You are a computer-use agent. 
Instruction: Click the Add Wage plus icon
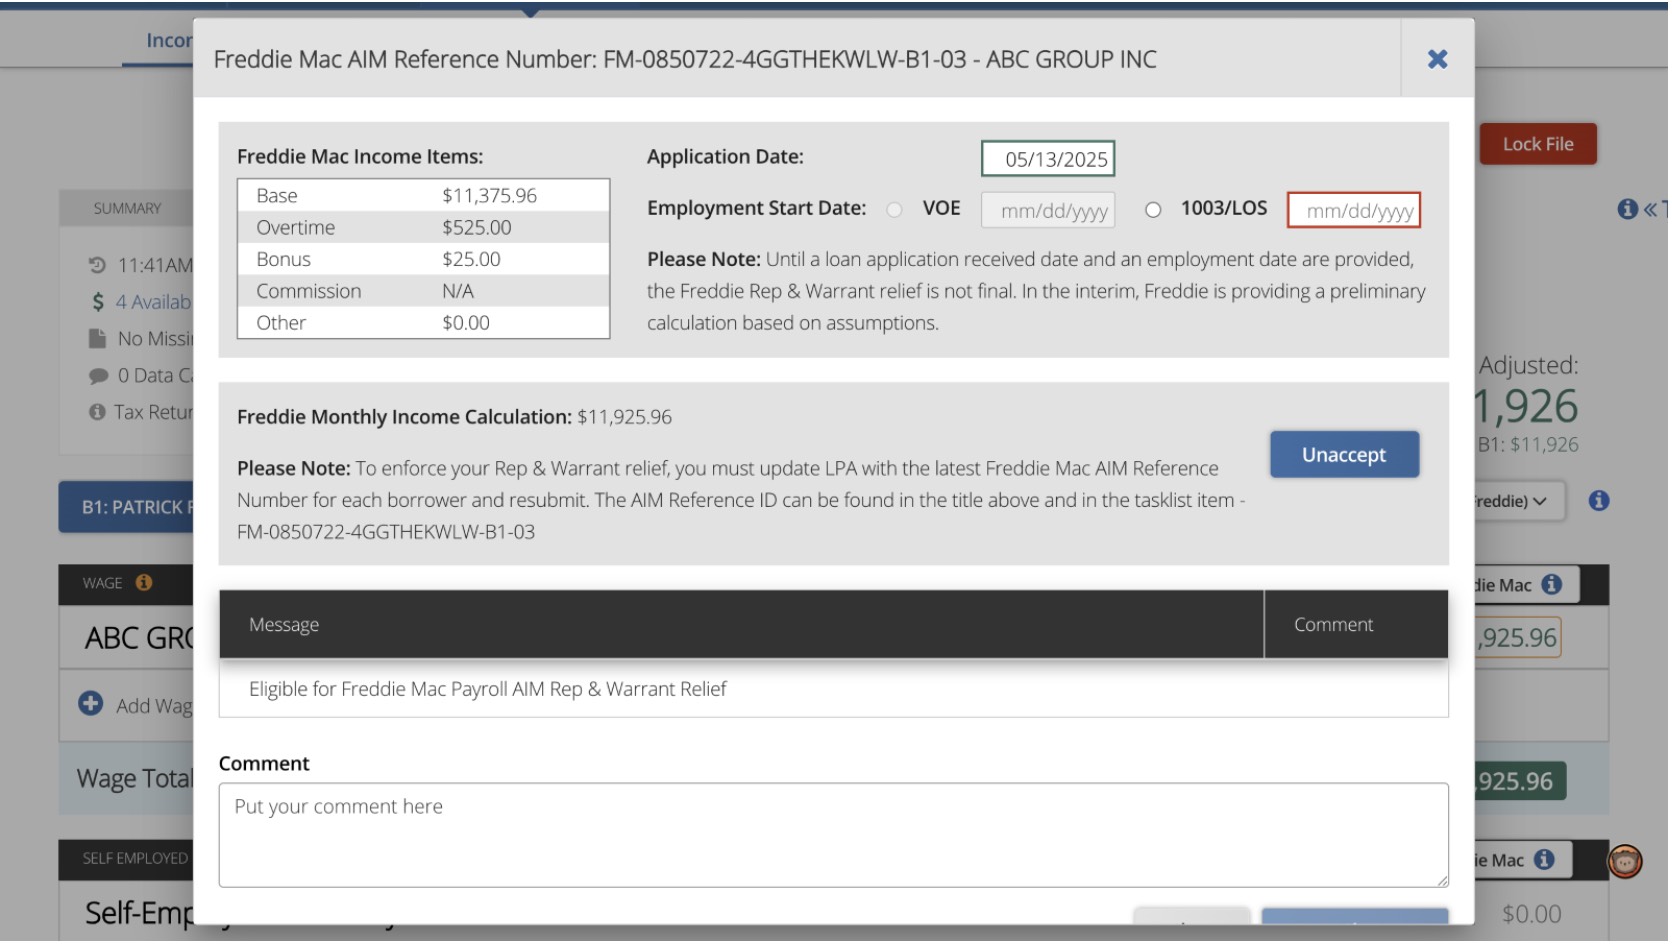(91, 705)
